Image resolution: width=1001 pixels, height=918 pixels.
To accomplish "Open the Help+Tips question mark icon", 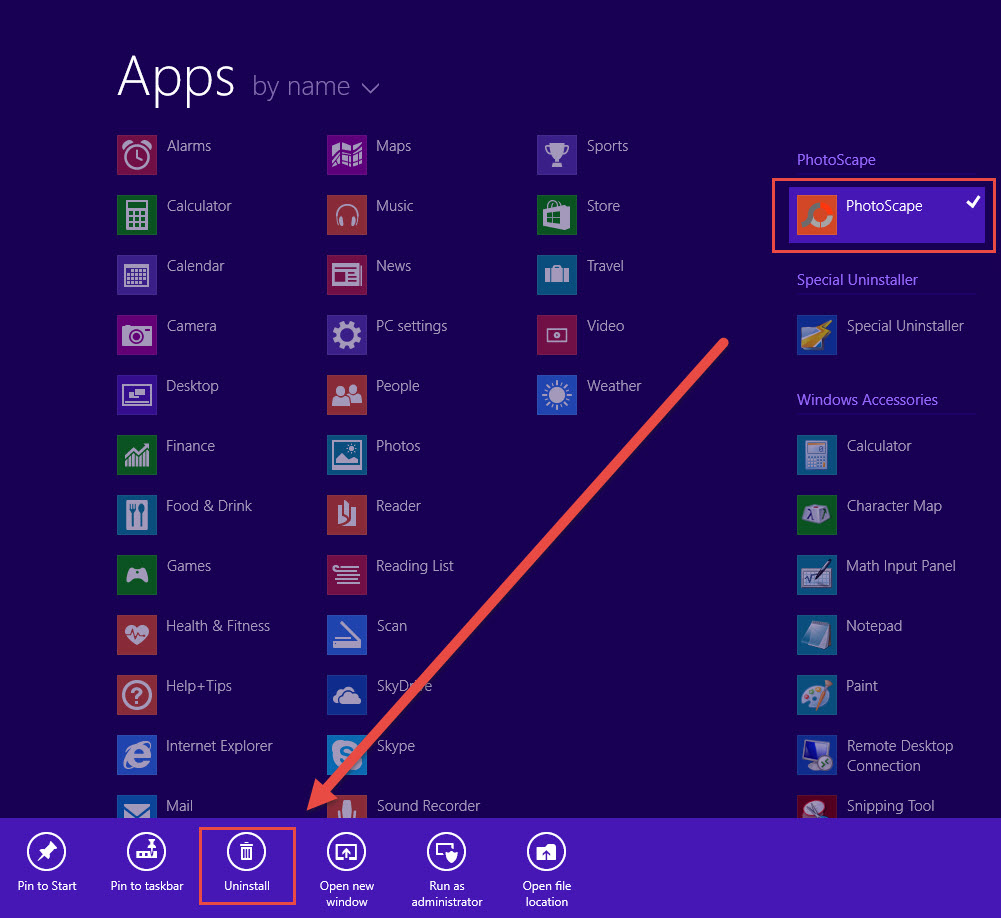I will pos(137,695).
